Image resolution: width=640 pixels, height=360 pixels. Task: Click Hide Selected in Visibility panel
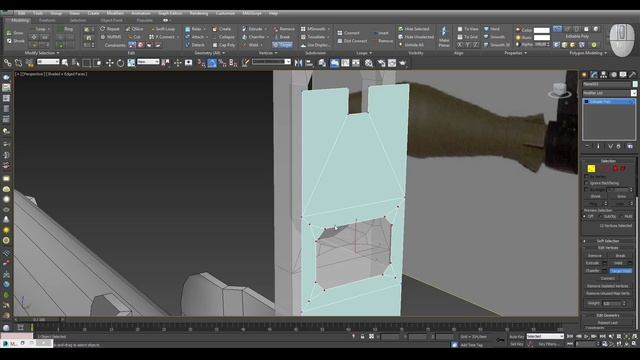point(413,29)
